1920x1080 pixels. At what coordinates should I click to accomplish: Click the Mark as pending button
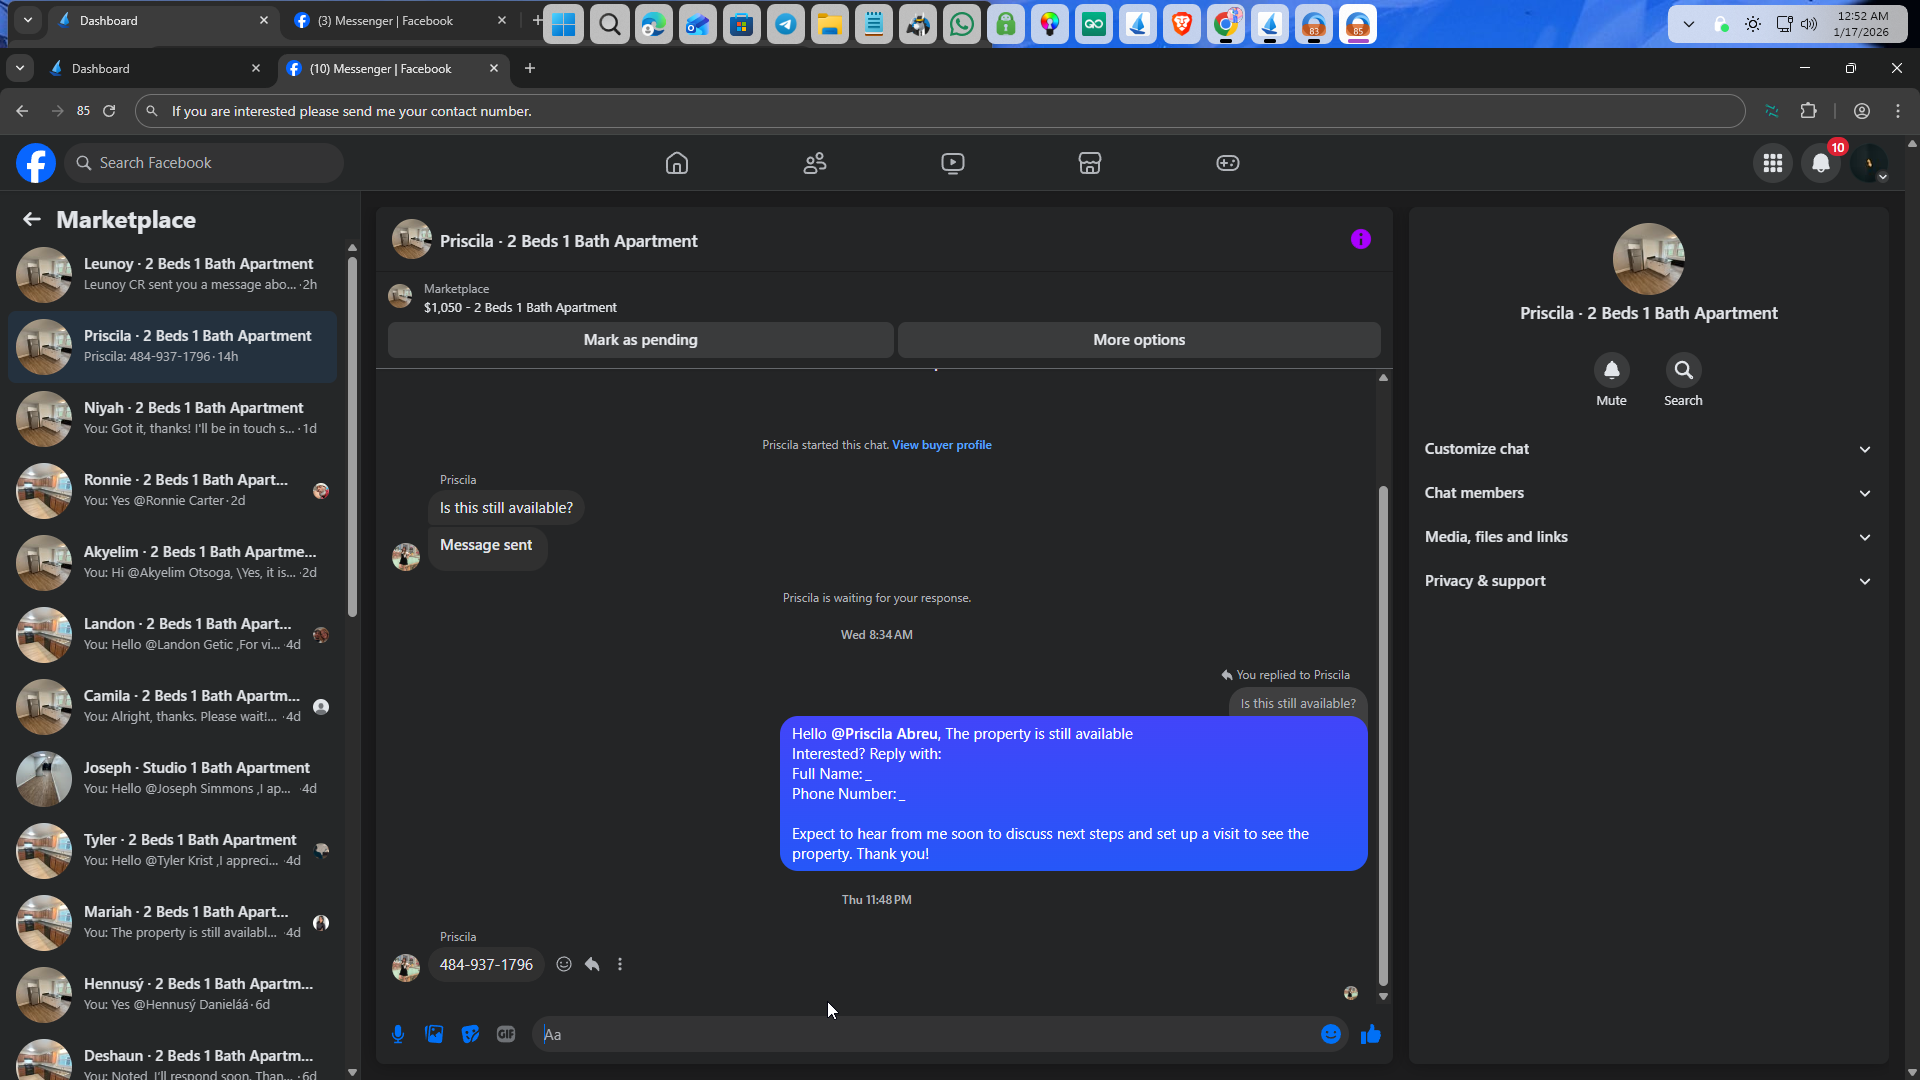pos(640,340)
